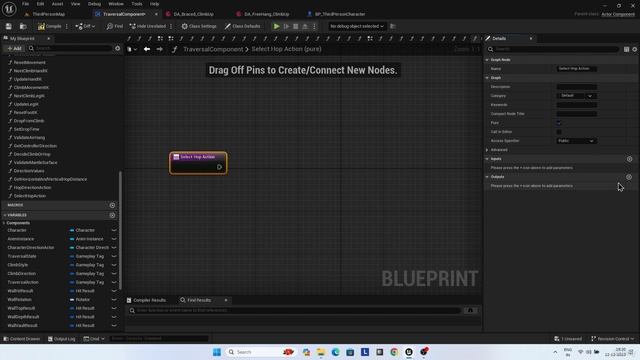Expand the Components category
This screenshot has width=640, height=360.
[4, 223]
